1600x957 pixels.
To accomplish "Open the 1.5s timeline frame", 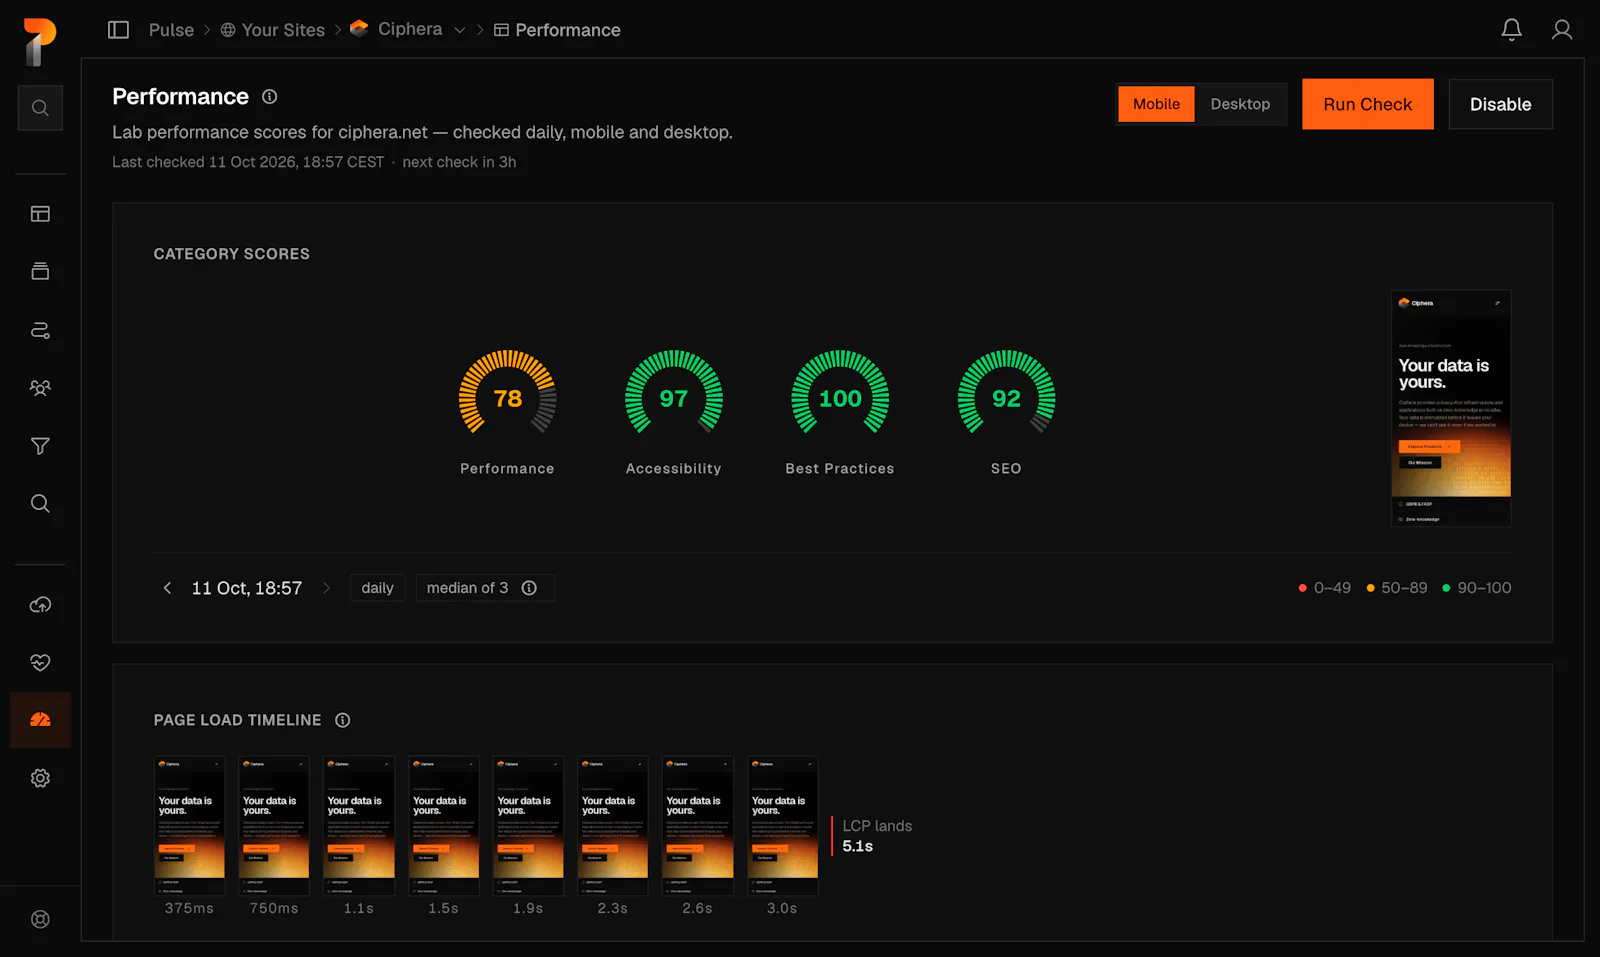I will click(x=444, y=825).
